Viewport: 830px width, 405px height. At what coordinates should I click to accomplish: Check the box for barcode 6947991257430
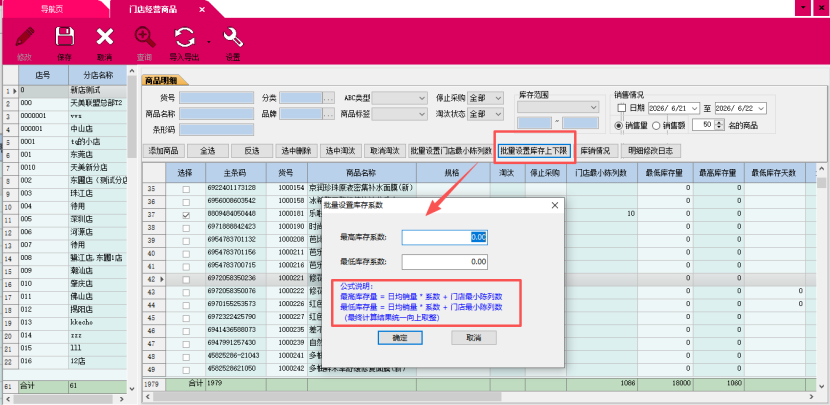point(186,344)
